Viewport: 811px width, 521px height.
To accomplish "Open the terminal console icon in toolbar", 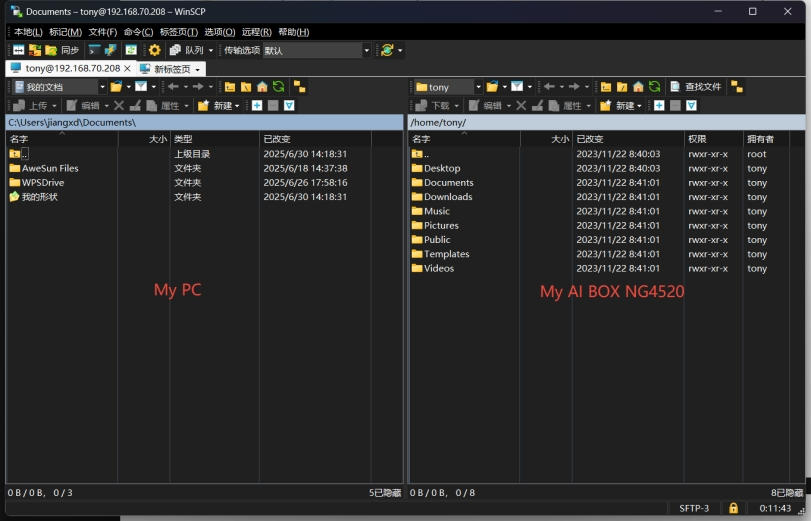I will coord(95,50).
